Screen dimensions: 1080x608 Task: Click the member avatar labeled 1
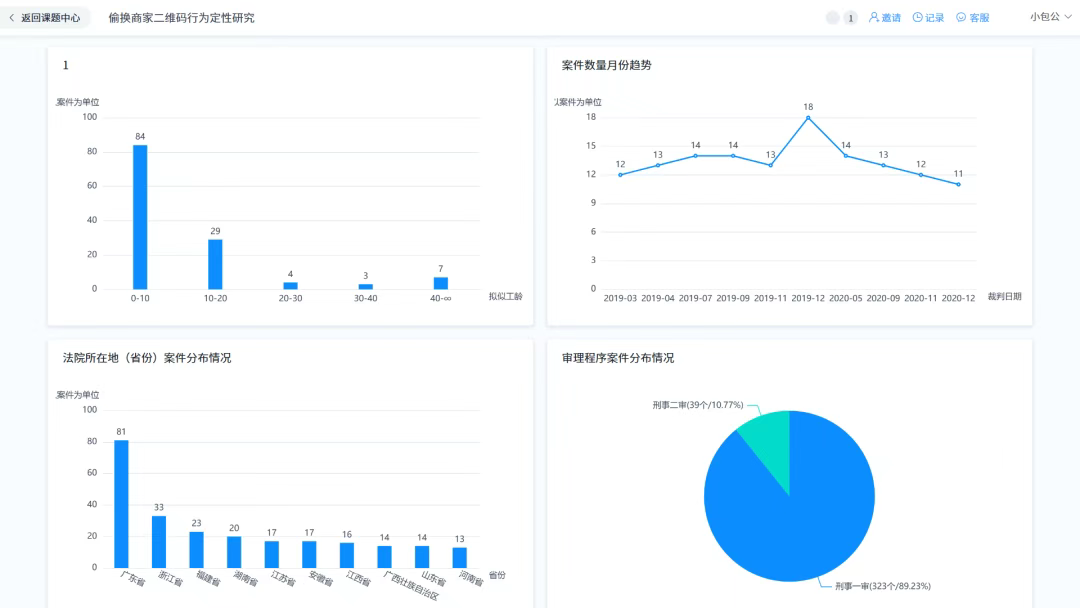pos(851,18)
